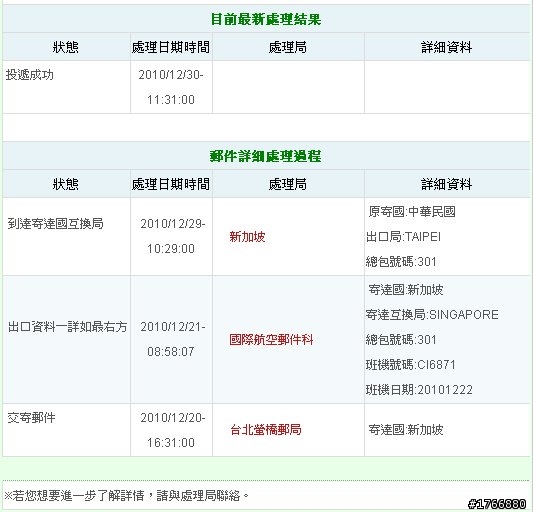Click the 狀態 header in the detailed process table
Viewport: 533px width, 512px height.
point(66,184)
